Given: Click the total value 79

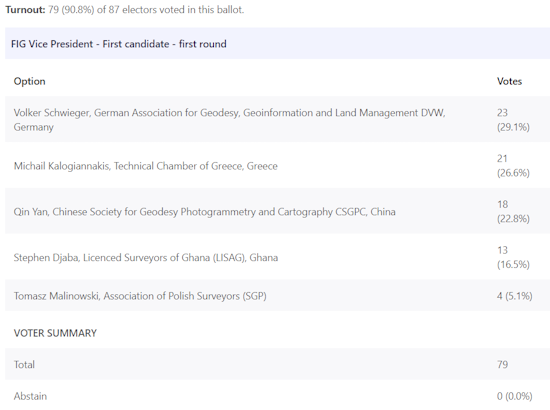Looking at the screenshot, I should 502,364.
